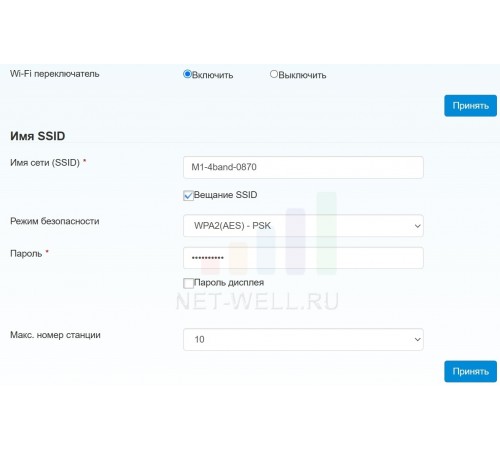
Task: Click the Имя сети (SSID) label
Action: coord(45,163)
